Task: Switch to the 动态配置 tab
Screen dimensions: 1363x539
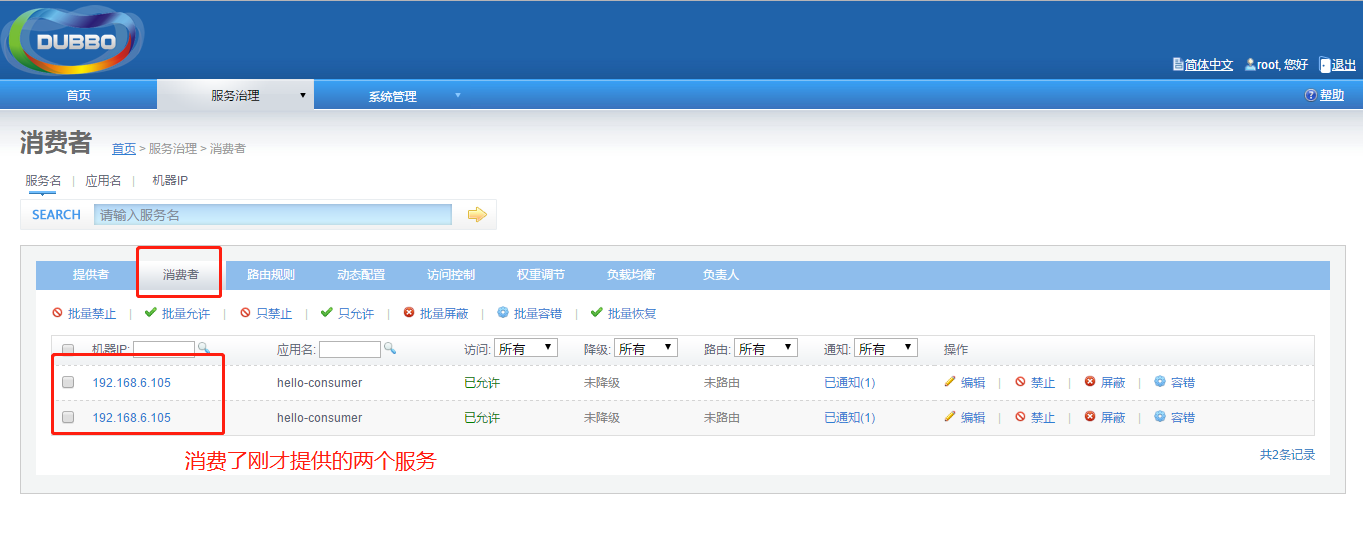Action: (x=361, y=274)
